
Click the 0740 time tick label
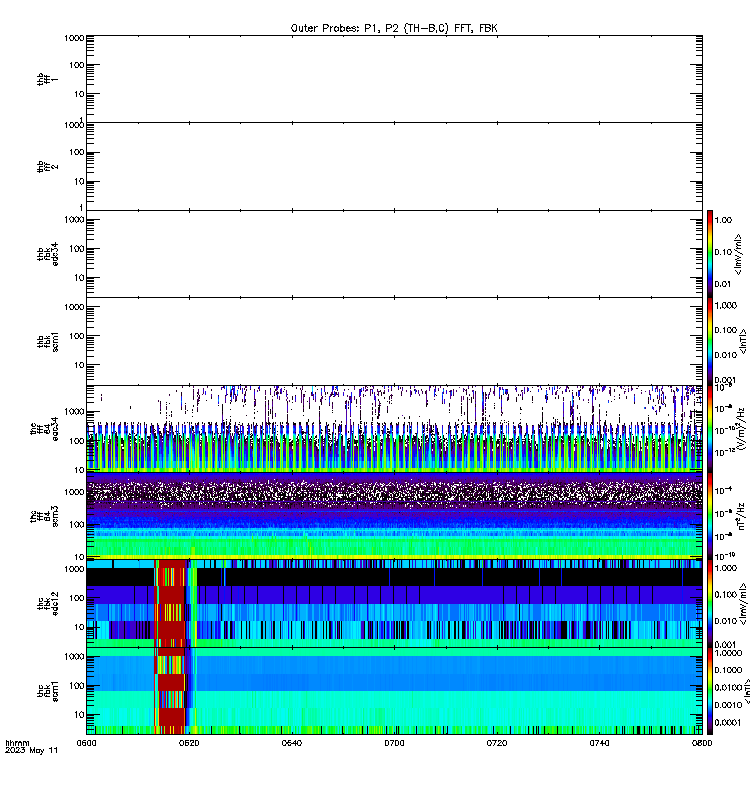pos(599,743)
